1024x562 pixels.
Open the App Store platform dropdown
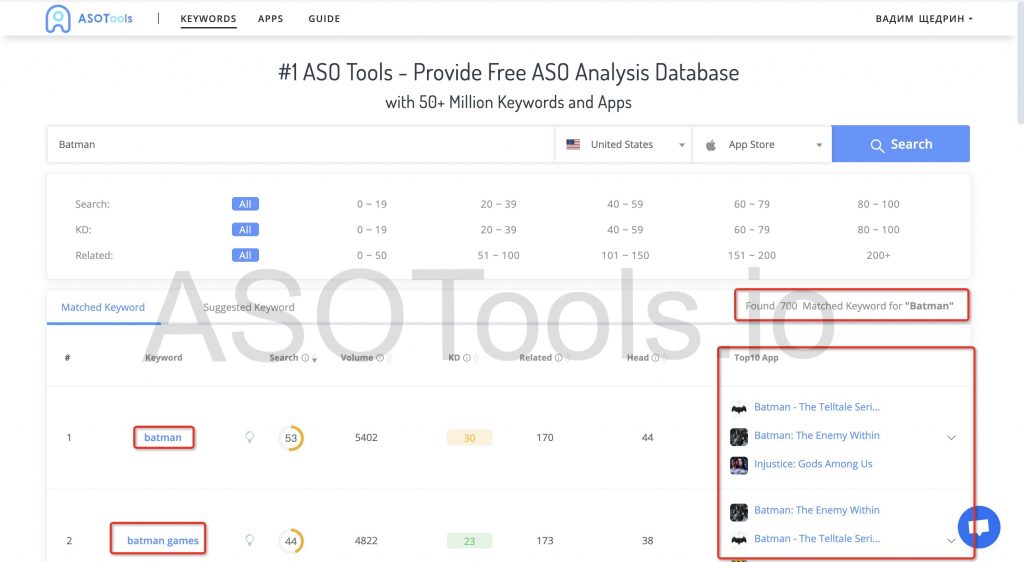pyautogui.click(x=762, y=144)
